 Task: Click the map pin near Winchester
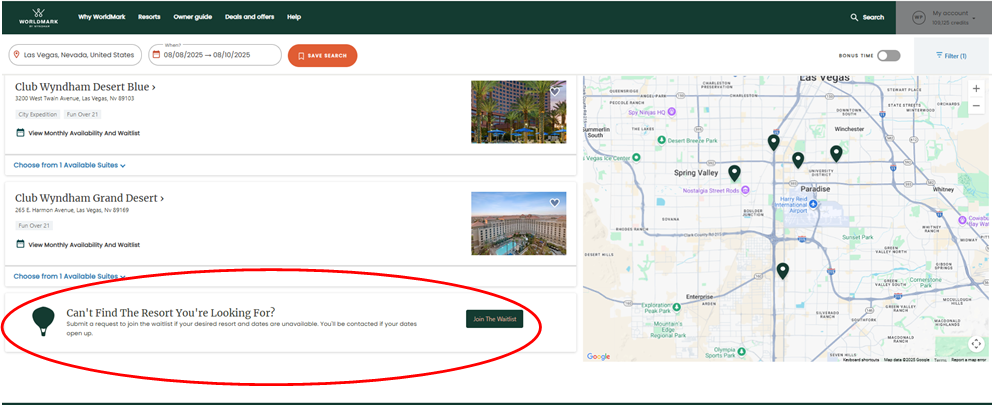coord(836,153)
